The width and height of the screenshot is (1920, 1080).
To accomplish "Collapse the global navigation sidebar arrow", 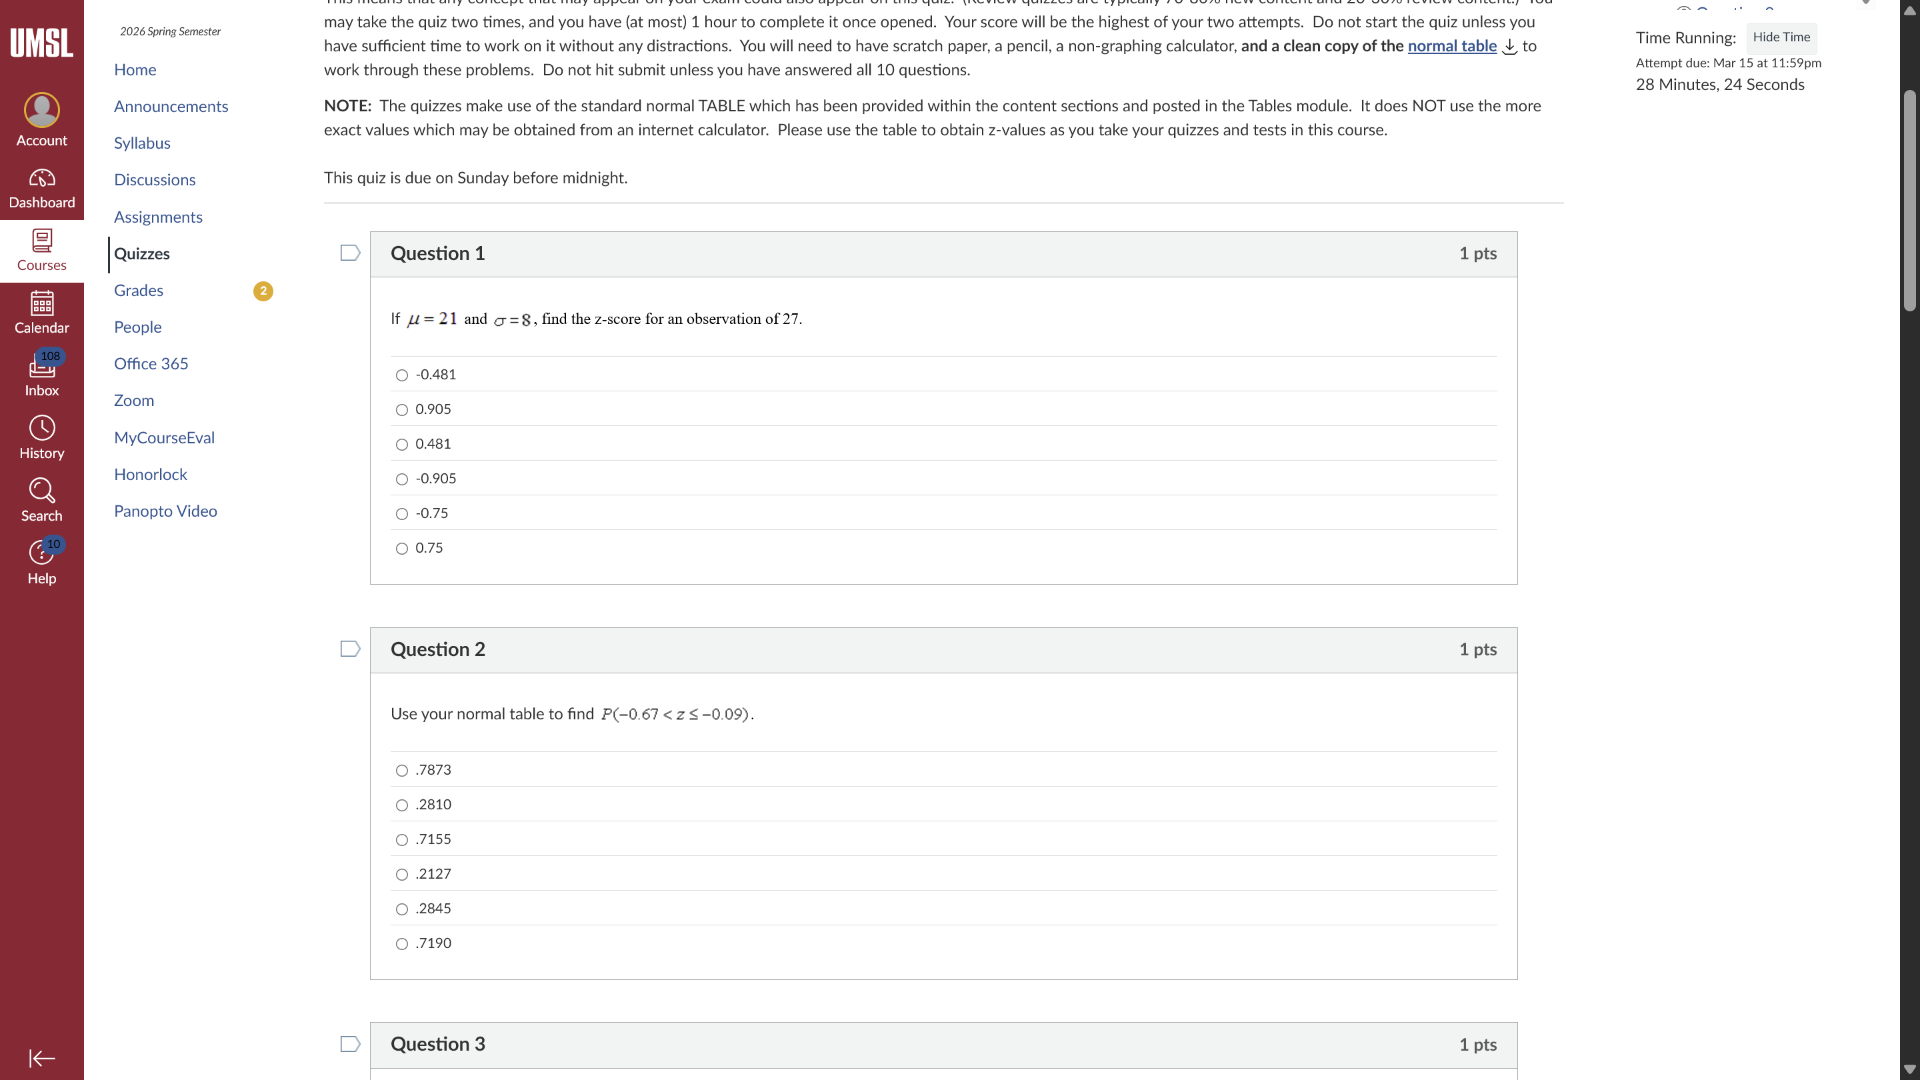I will tap(41, 1058).
